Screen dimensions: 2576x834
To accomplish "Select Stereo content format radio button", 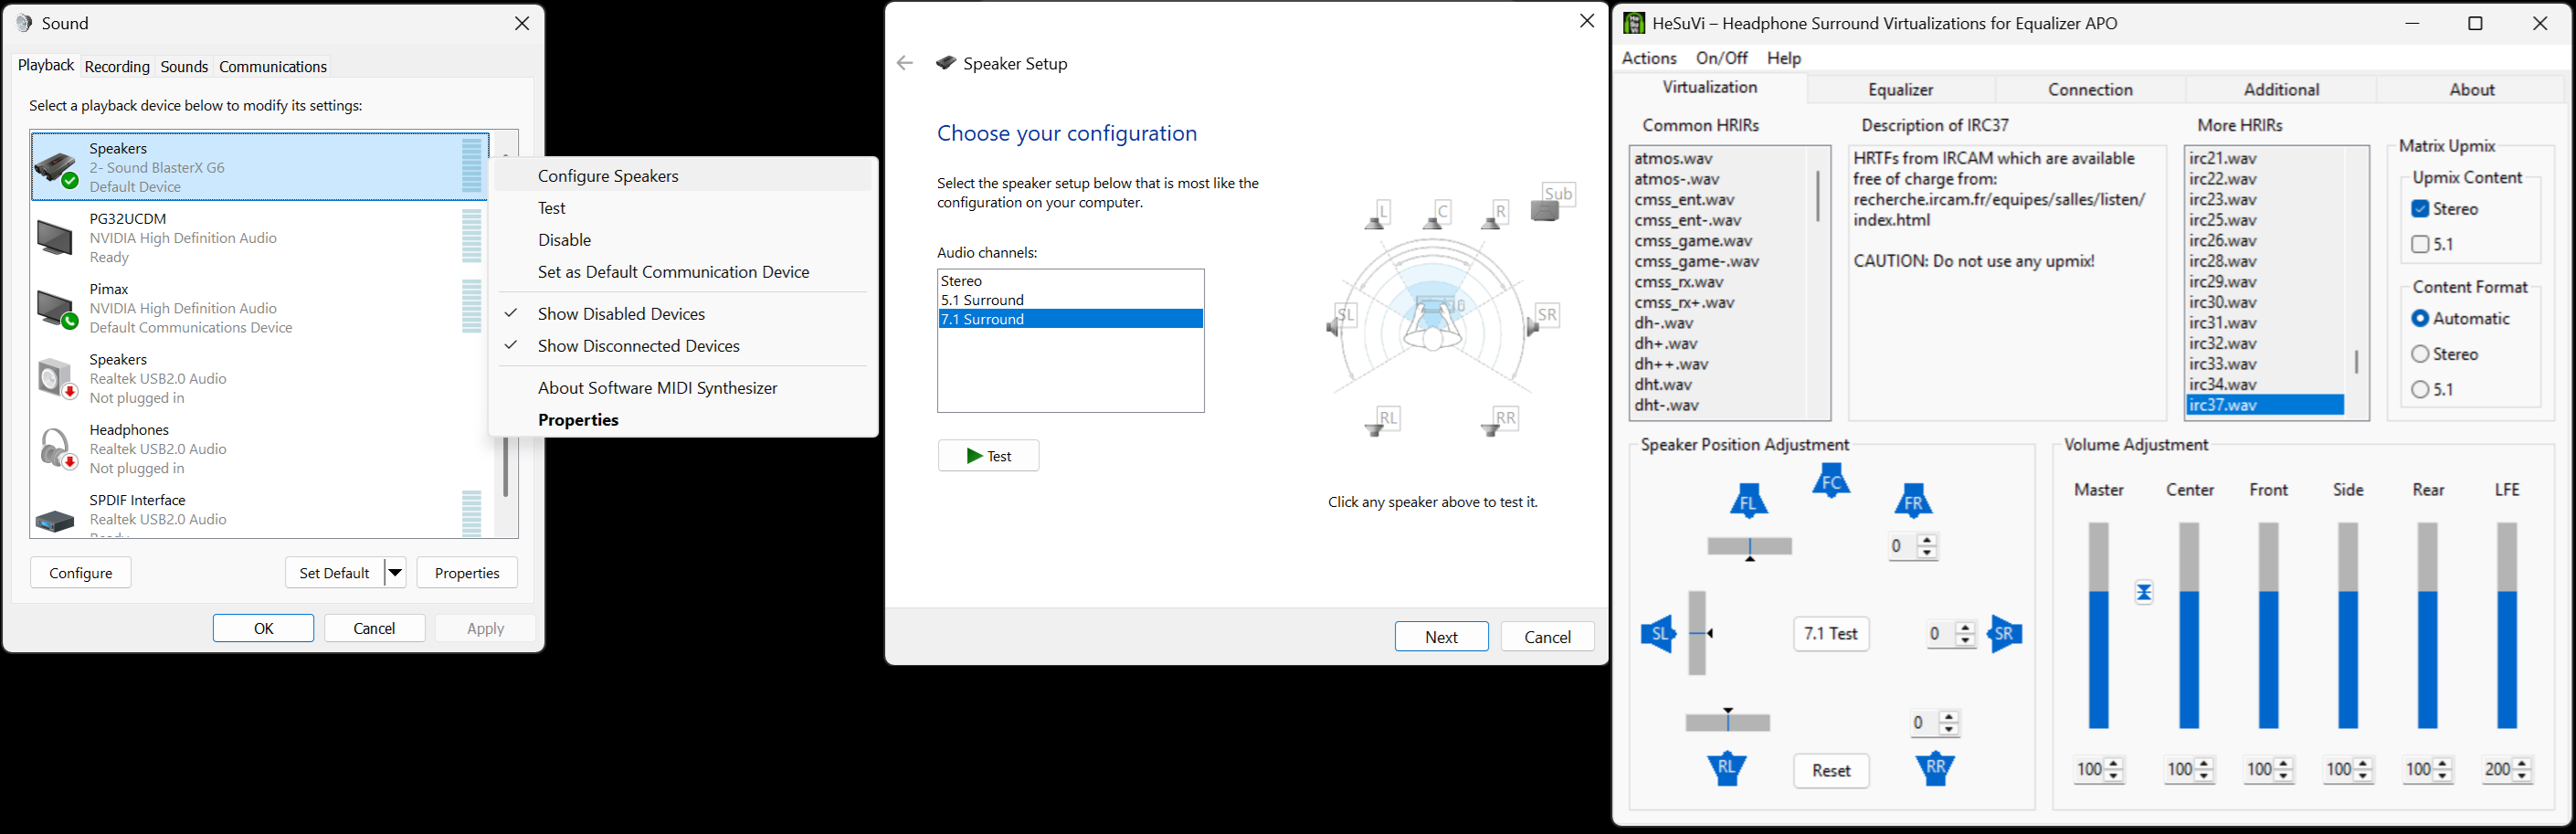I will pyautogui.click(x=2420, y=354).
